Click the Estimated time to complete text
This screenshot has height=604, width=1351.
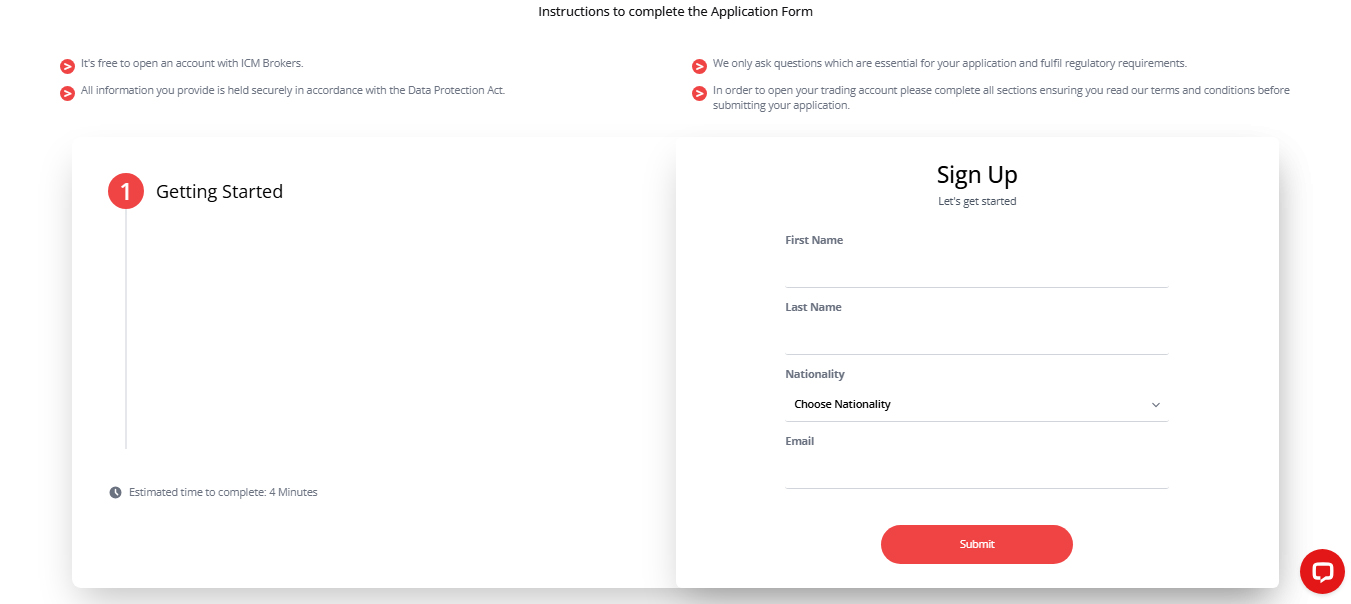tap(223, 492)
